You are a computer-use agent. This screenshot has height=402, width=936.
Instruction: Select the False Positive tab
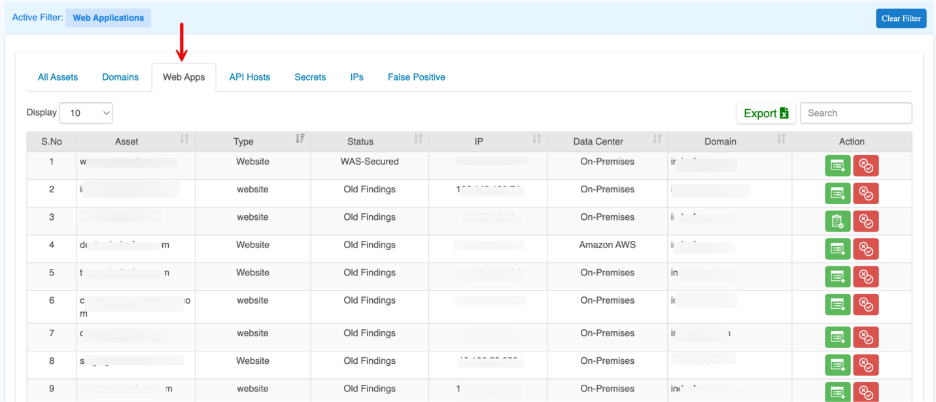(x=416, y=77)
